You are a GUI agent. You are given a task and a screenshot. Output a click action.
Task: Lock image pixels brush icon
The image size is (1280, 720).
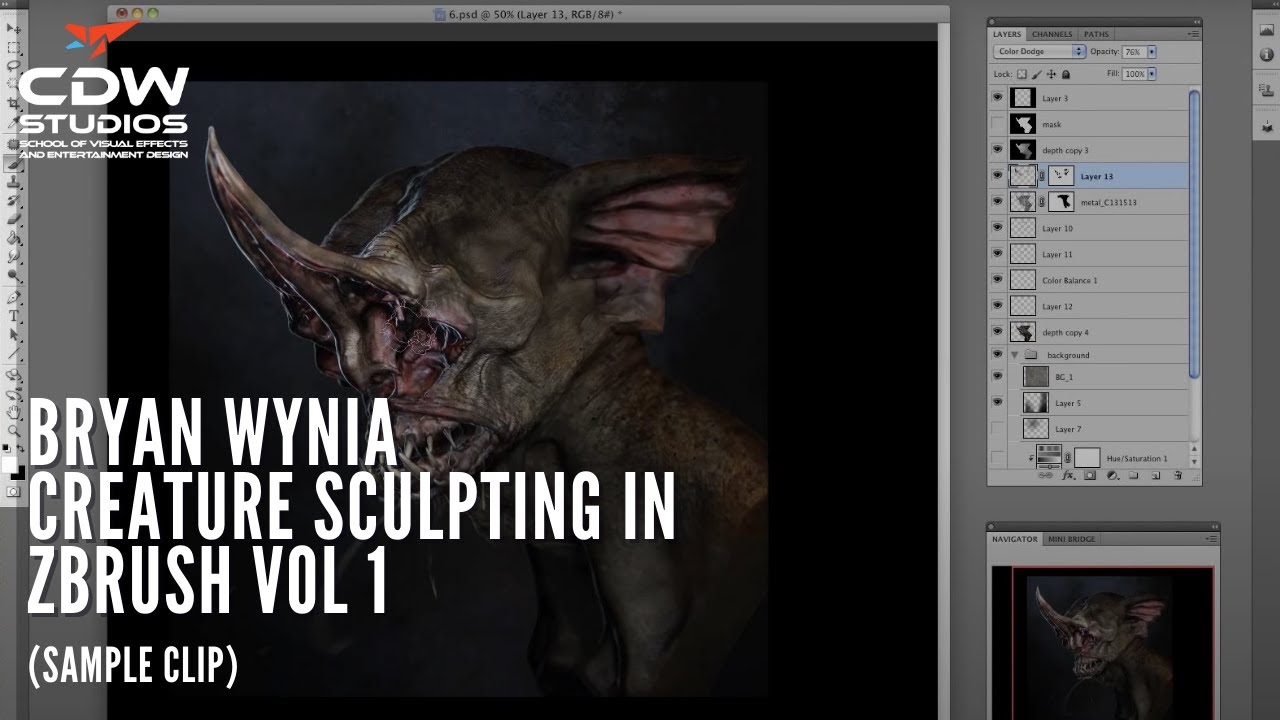tap(1037, 74)
